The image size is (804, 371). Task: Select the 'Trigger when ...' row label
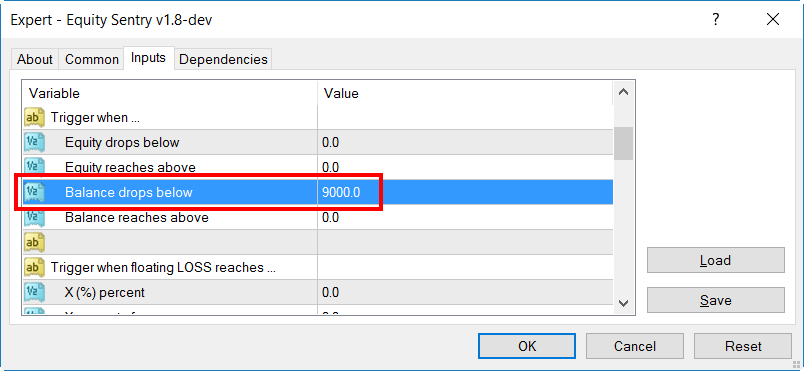pos(95,117)
